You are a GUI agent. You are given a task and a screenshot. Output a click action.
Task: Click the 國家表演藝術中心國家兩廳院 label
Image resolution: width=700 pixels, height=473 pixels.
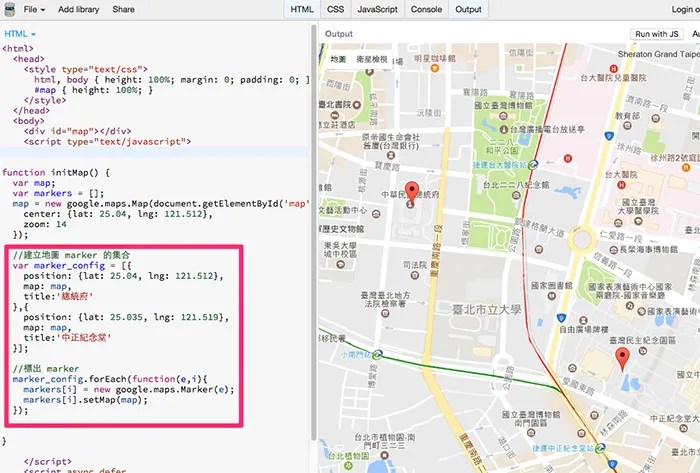[x=630, y=290]
